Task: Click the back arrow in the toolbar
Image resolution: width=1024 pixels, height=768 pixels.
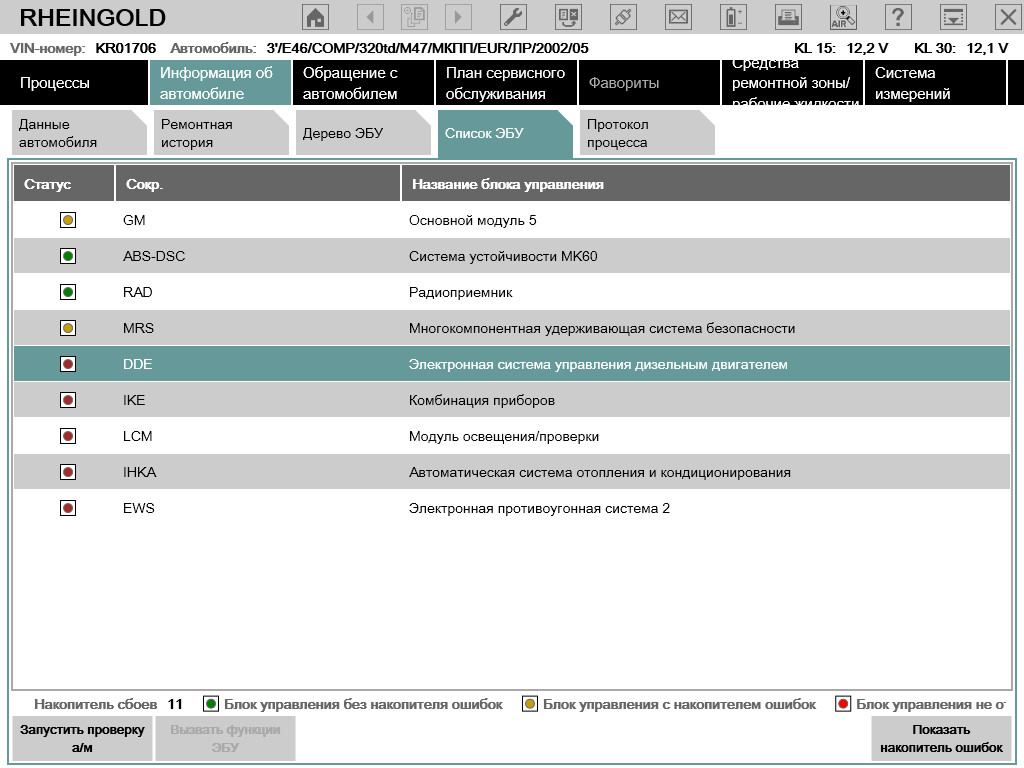Action: point(370,17)
